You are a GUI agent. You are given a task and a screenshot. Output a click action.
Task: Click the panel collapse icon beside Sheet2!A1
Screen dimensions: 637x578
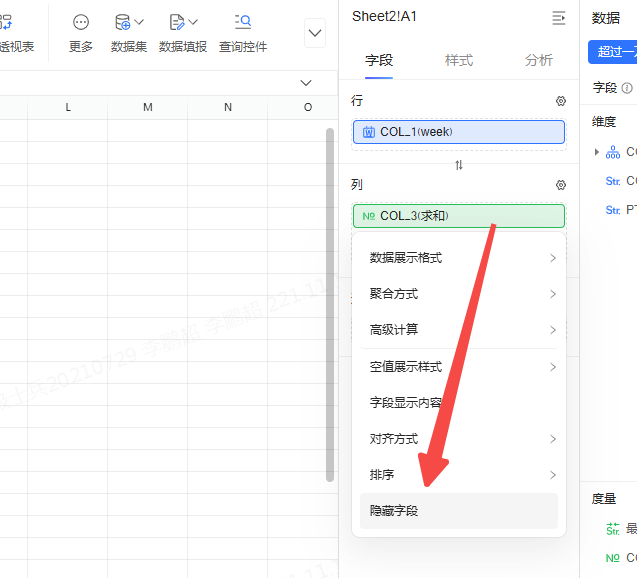click(559, 17)
